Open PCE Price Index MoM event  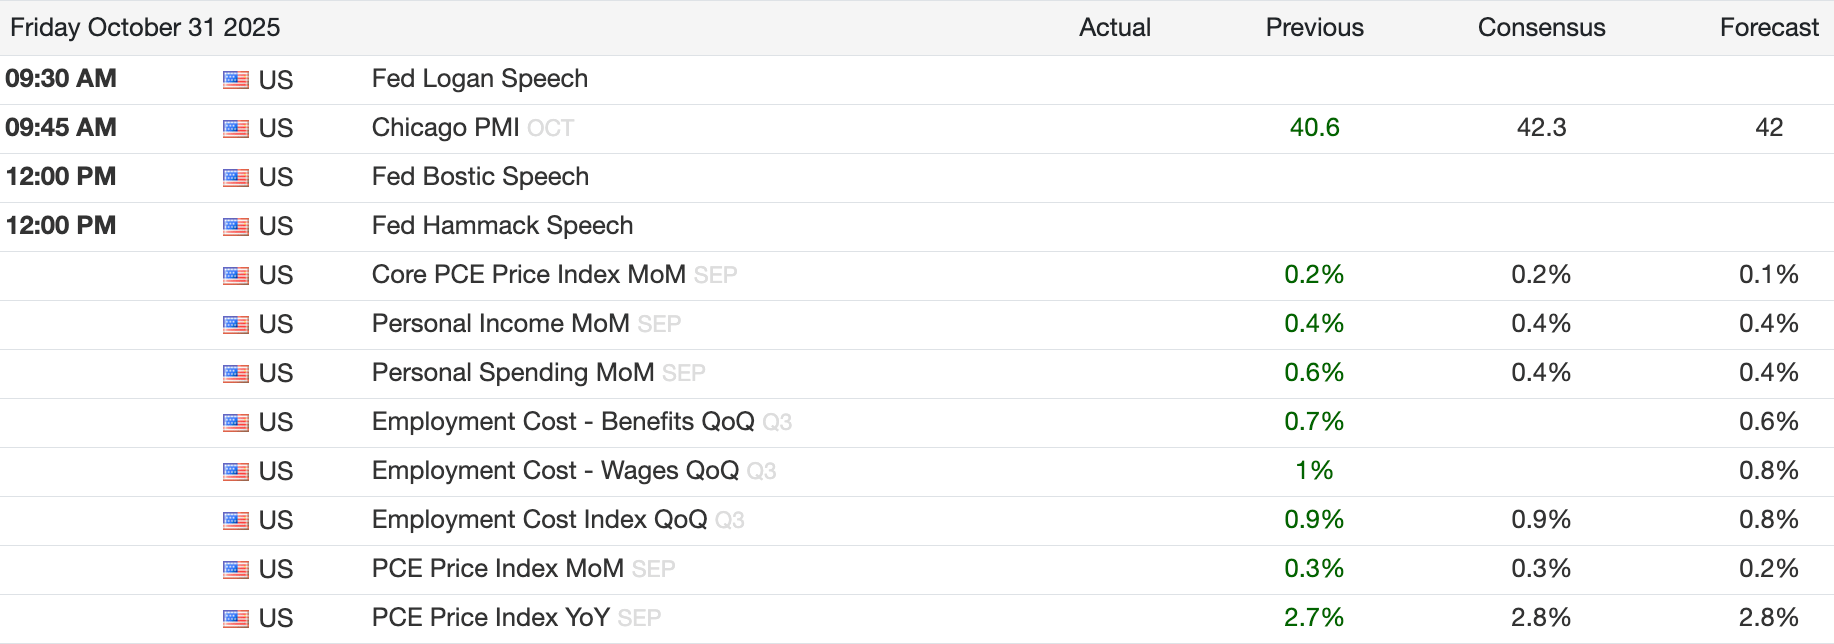point(497,569)
